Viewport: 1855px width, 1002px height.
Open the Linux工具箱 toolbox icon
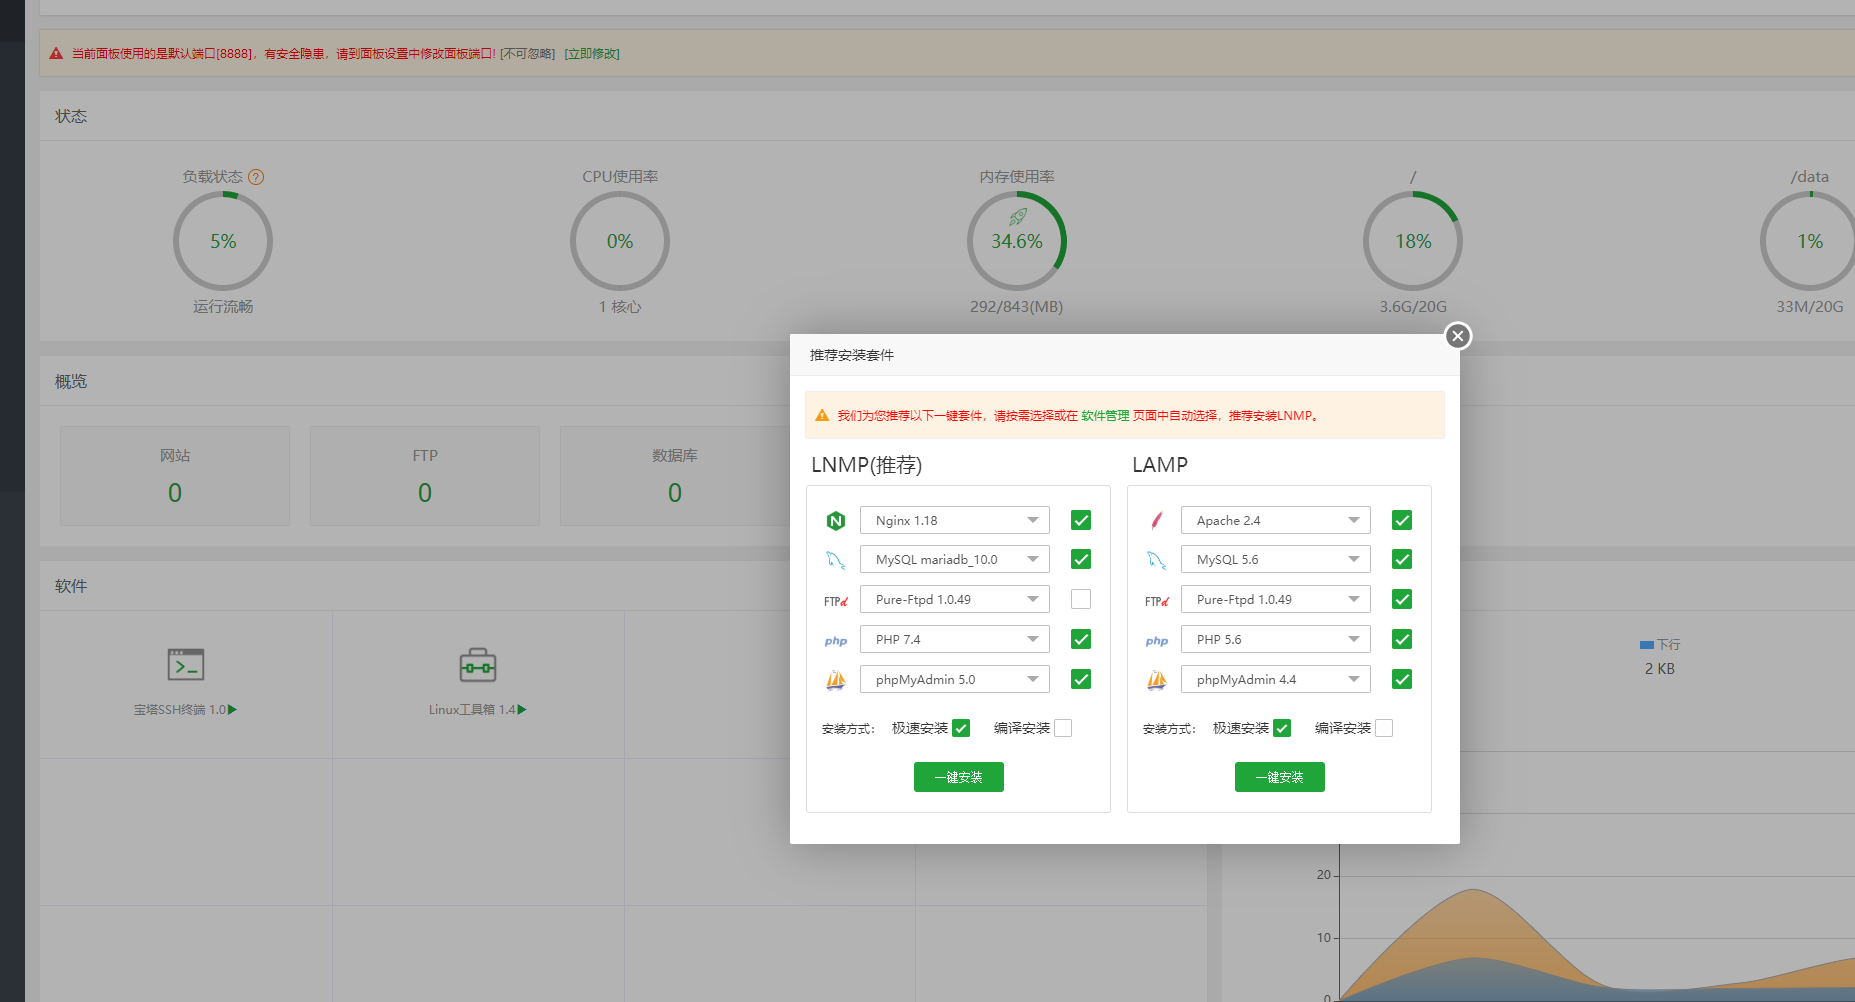pyautogui.click(x=478, y=665)
